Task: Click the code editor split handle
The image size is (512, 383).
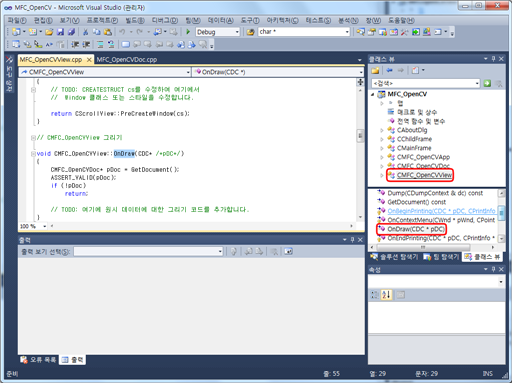Action: click(360, 82)
